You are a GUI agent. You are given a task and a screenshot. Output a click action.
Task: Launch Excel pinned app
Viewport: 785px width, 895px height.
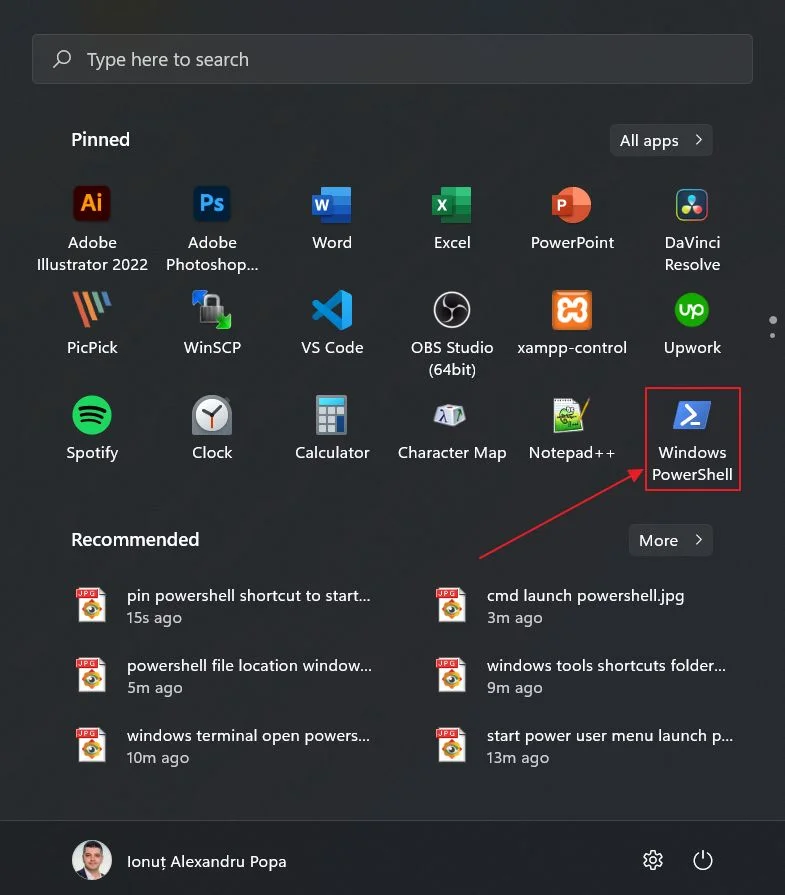(x=452, y=219)
